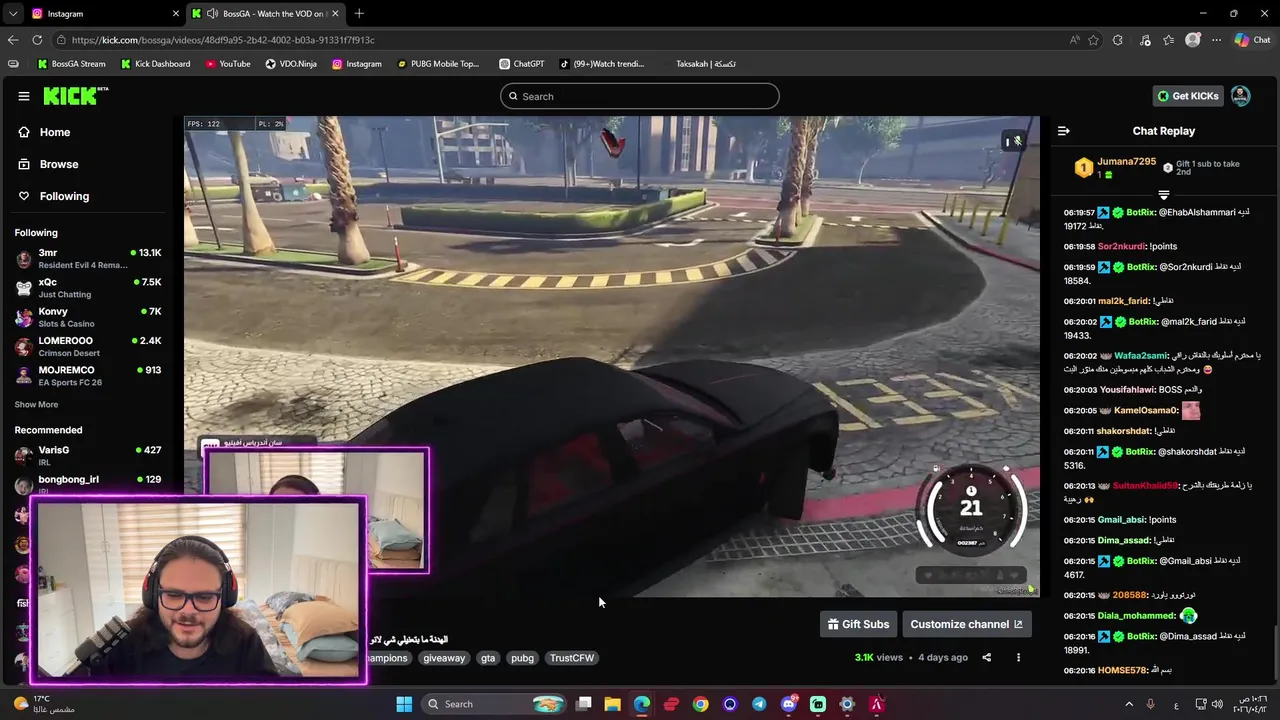1280x720 pixels.
Task: Open File Explorer from taskbar
Action: pos(613,704)
